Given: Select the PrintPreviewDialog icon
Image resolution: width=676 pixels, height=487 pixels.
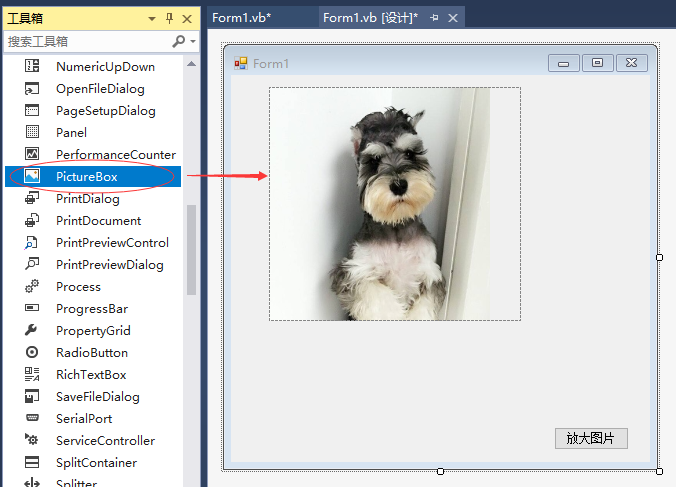Looking at the screenshot, I should pos(32,264).
